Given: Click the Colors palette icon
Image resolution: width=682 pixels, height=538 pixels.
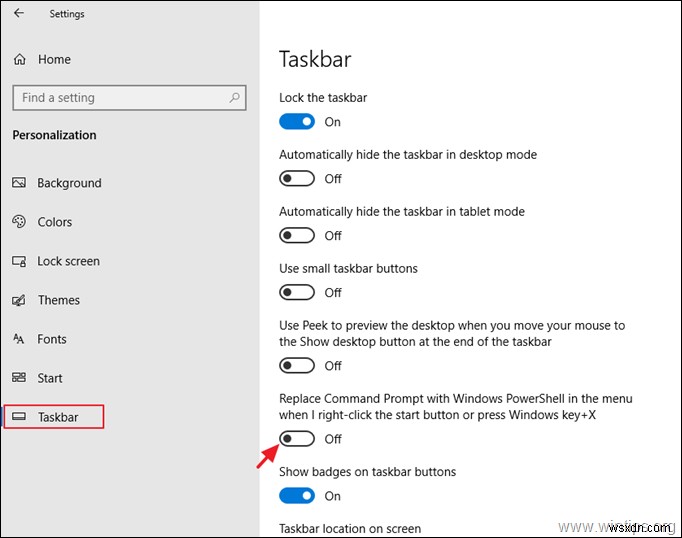Looking at the screenshot, I should point(19,222).
